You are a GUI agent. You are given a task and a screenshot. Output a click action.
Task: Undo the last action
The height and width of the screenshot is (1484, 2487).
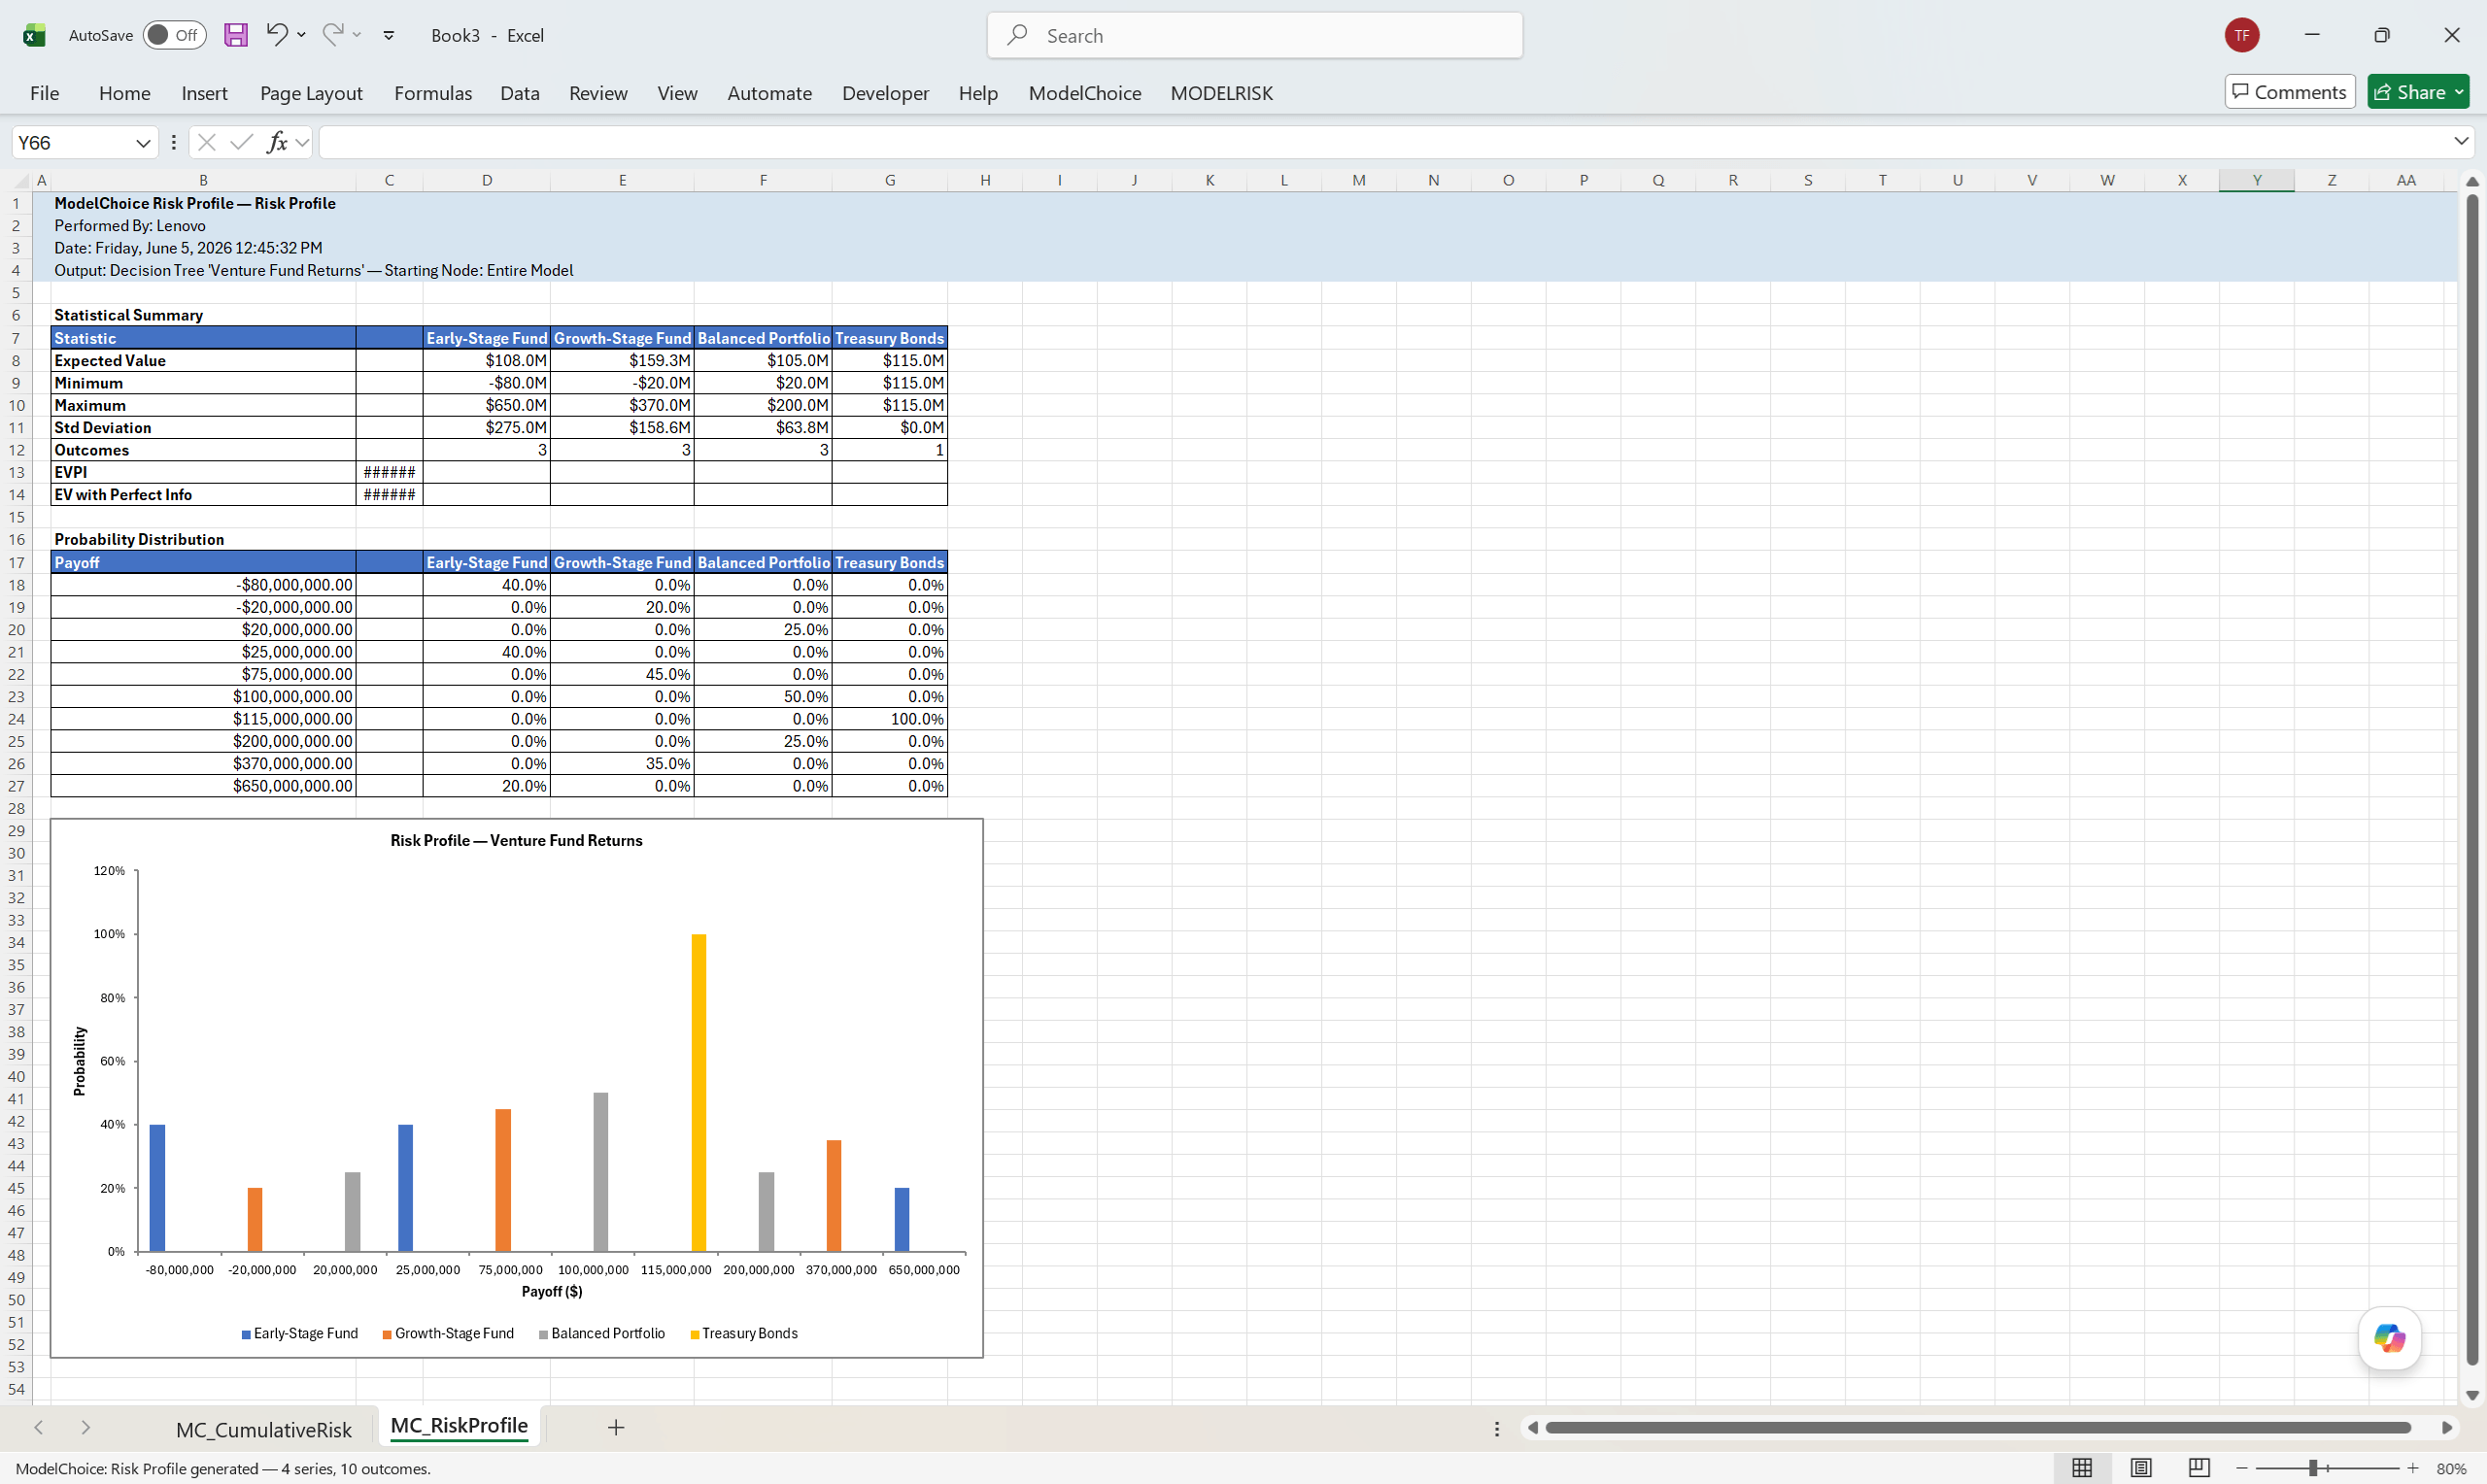[277, 34]
